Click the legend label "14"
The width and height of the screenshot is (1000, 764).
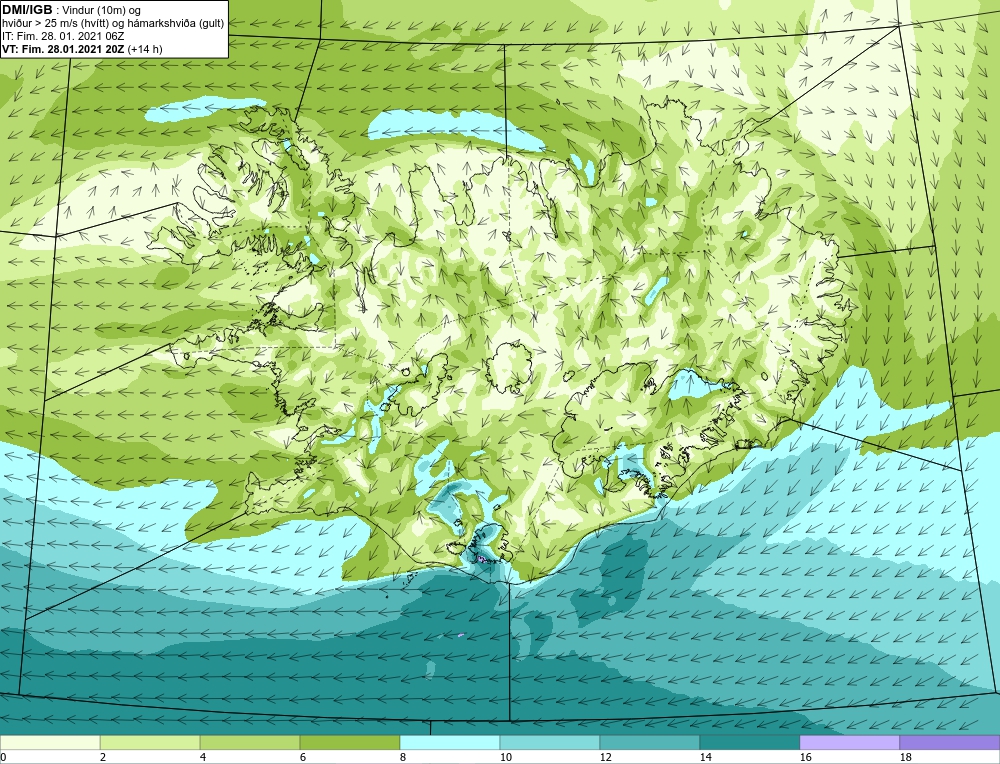[x=706, y=758]
